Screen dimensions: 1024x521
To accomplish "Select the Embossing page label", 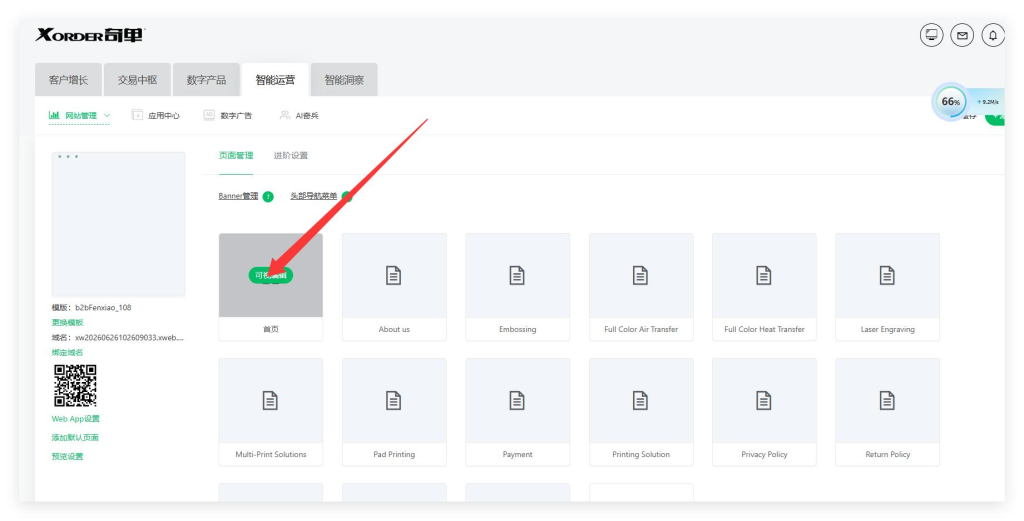I will point(517,329).
